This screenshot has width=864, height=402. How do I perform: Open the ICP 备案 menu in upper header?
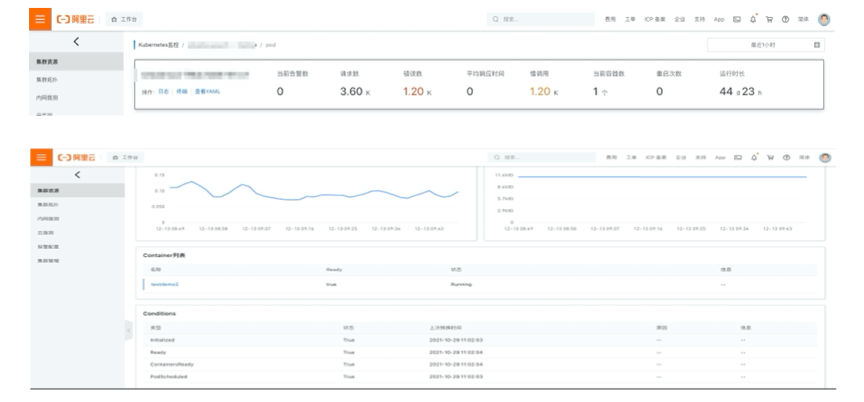(655, 19)
